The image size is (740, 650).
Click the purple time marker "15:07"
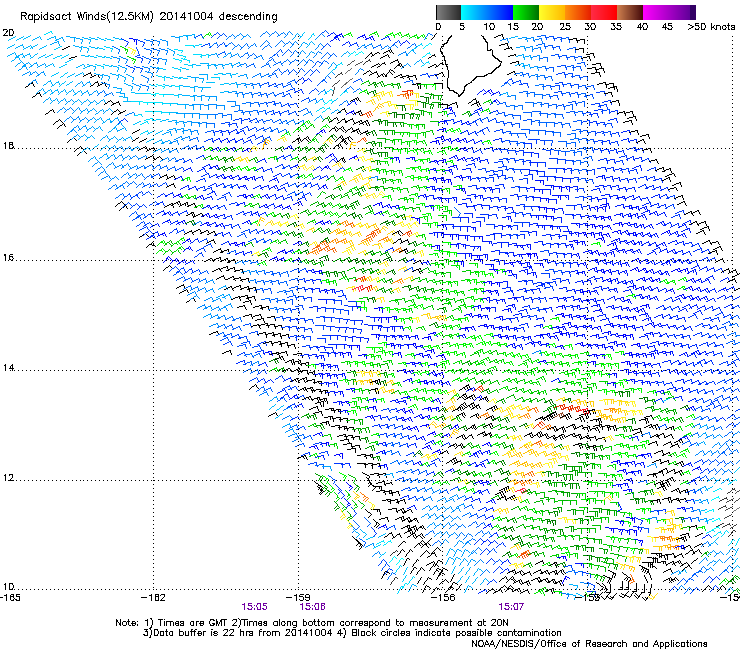coord(511,607)
